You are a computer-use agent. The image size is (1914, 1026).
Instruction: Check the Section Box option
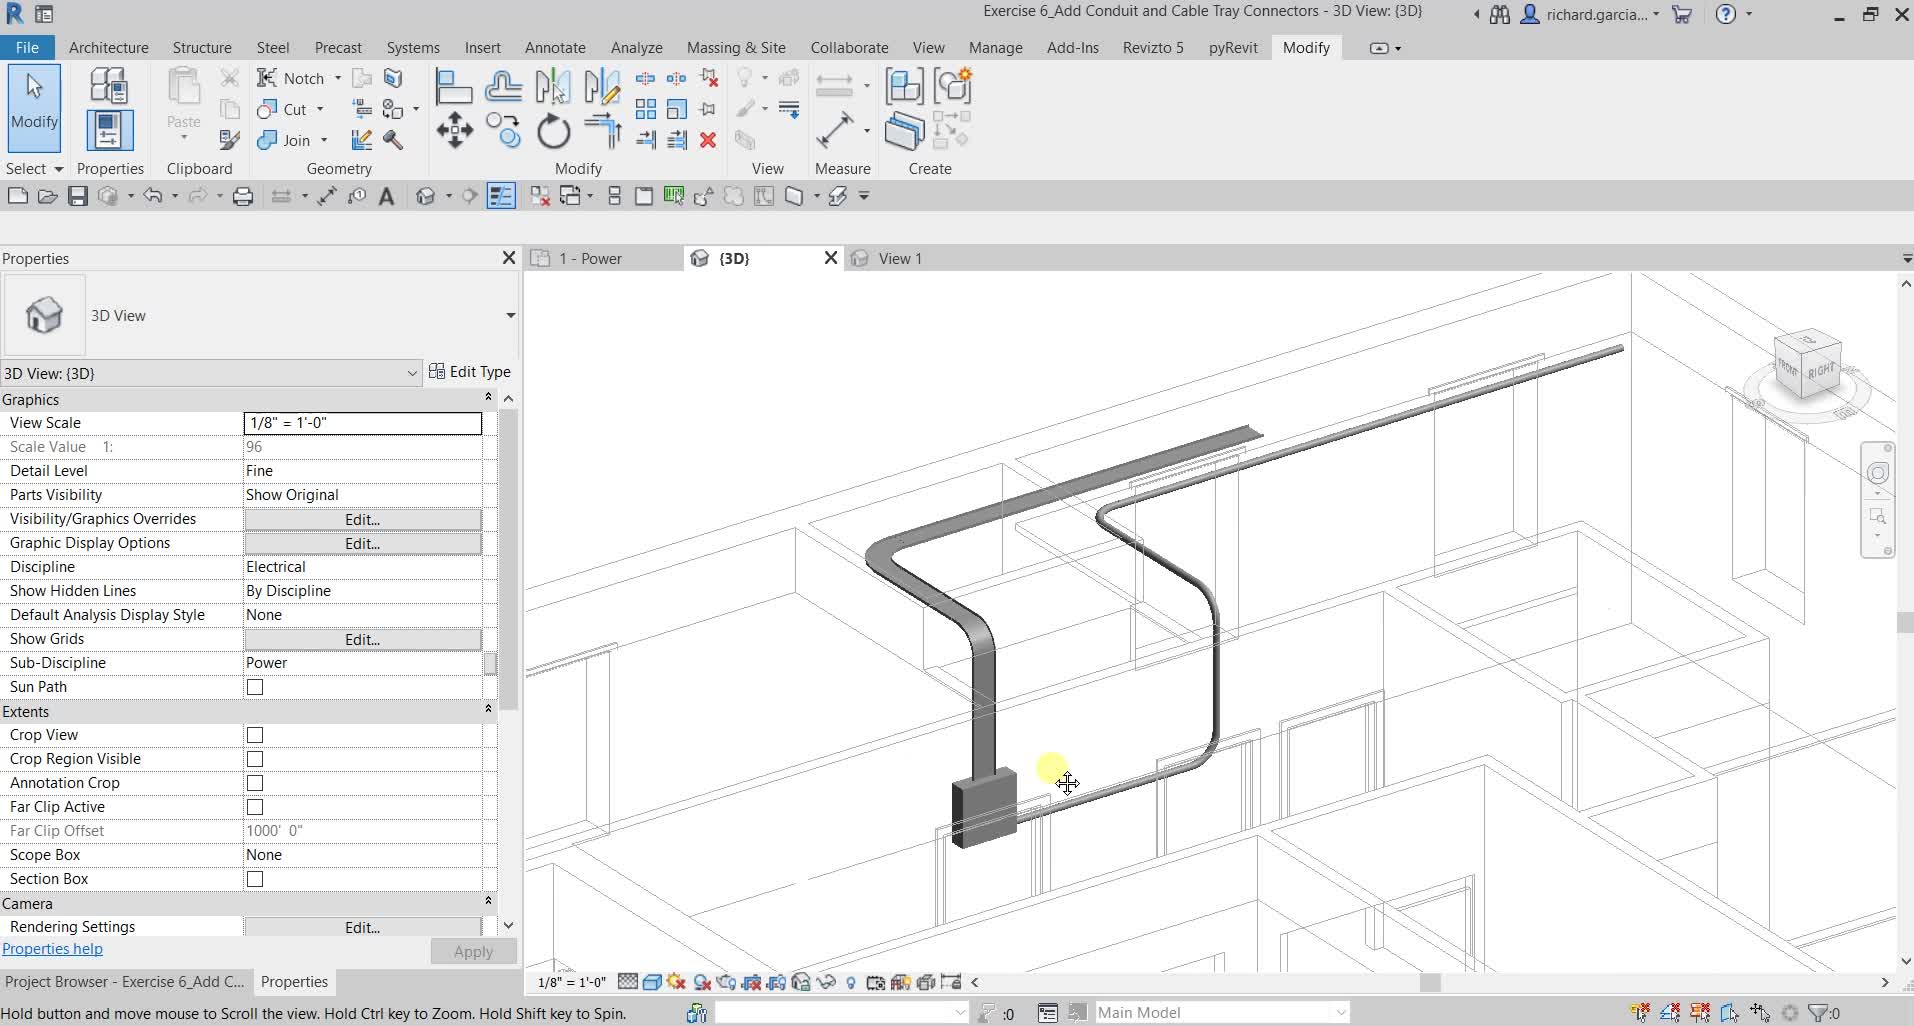254,879
